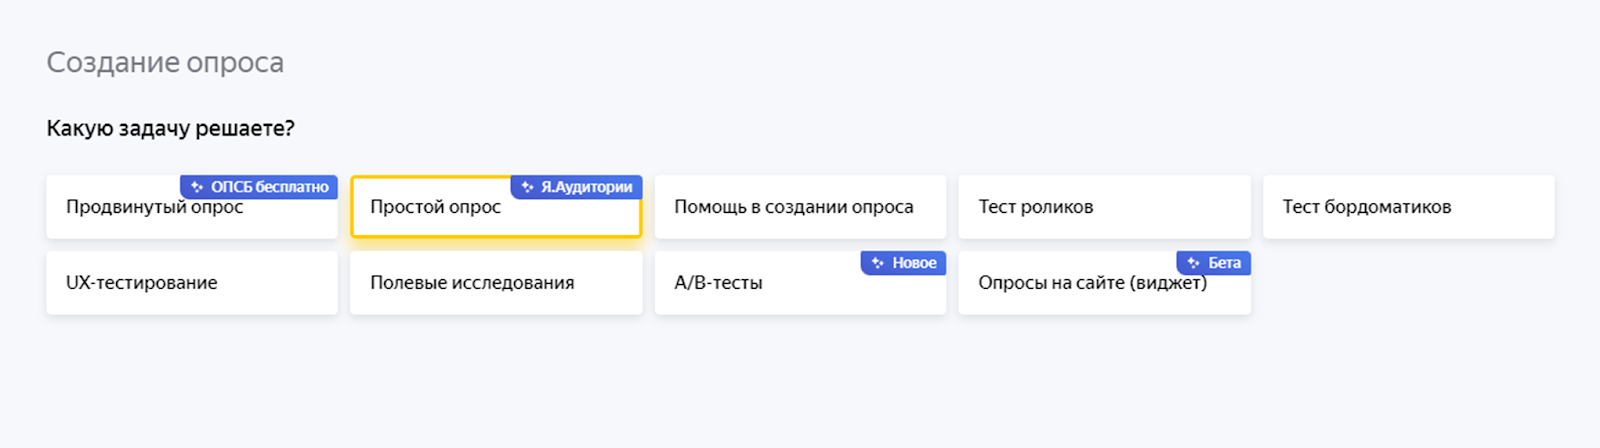Select the Тест бордоматиков card
This screenshot has width=1600, height=448.
[1408, 207]
